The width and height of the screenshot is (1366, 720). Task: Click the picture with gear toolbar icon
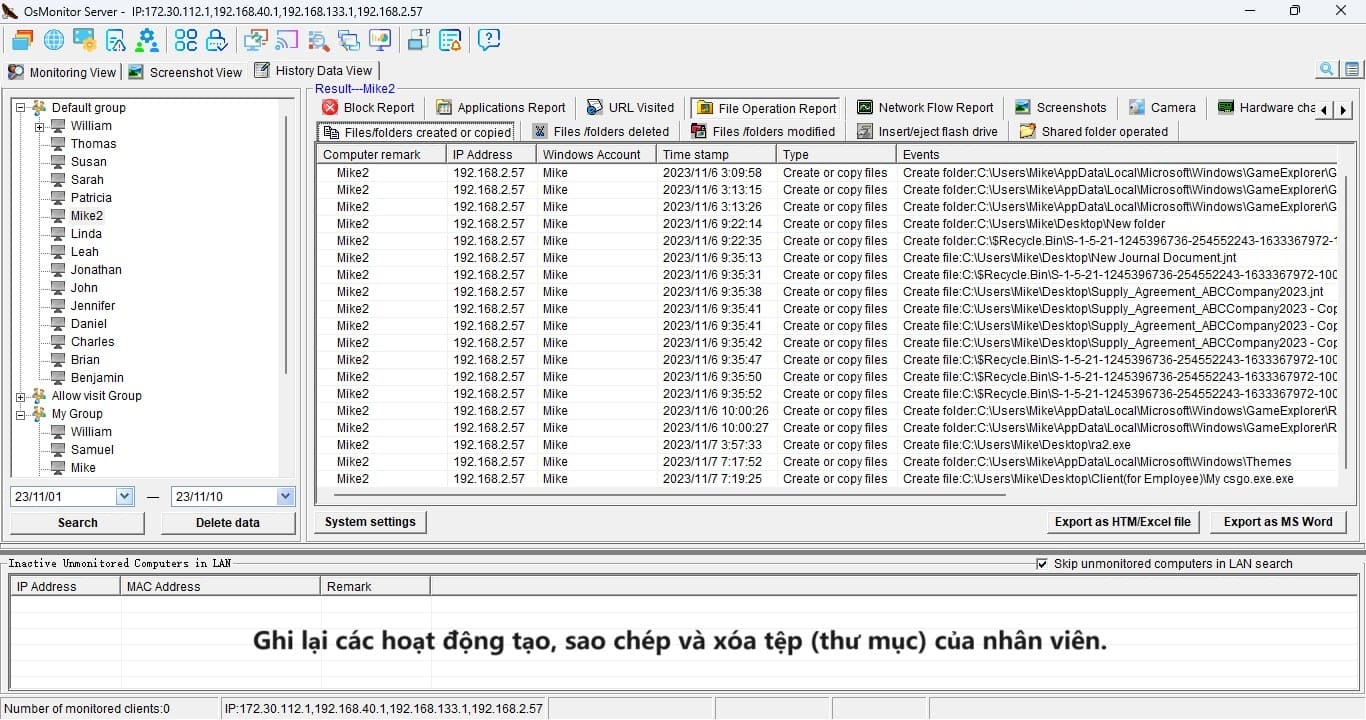tap(85, 40)
